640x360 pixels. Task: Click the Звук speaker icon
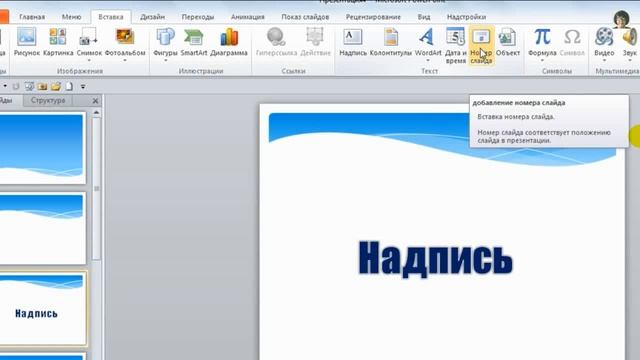tap(630, 37)
